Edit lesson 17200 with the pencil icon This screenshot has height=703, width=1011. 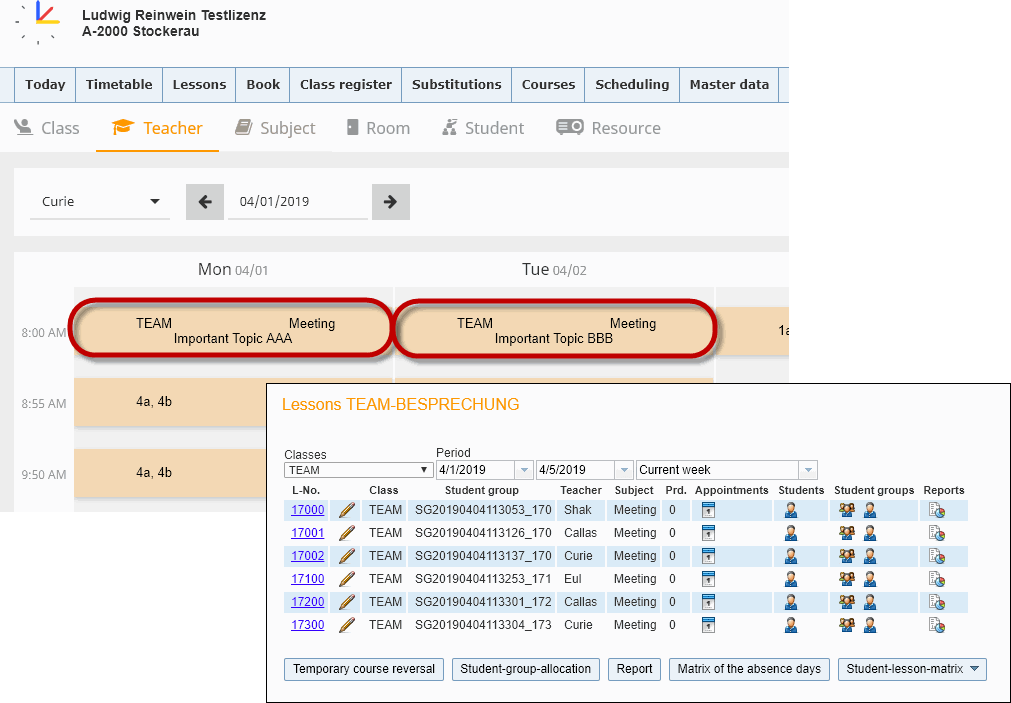tap(347, 602)
